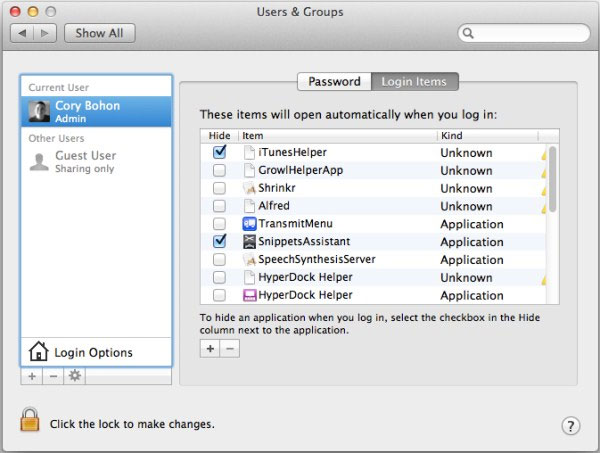The width and height of the screenshot is (600, 453).
Task: Select Cory Bohon user
Action: 96,111
